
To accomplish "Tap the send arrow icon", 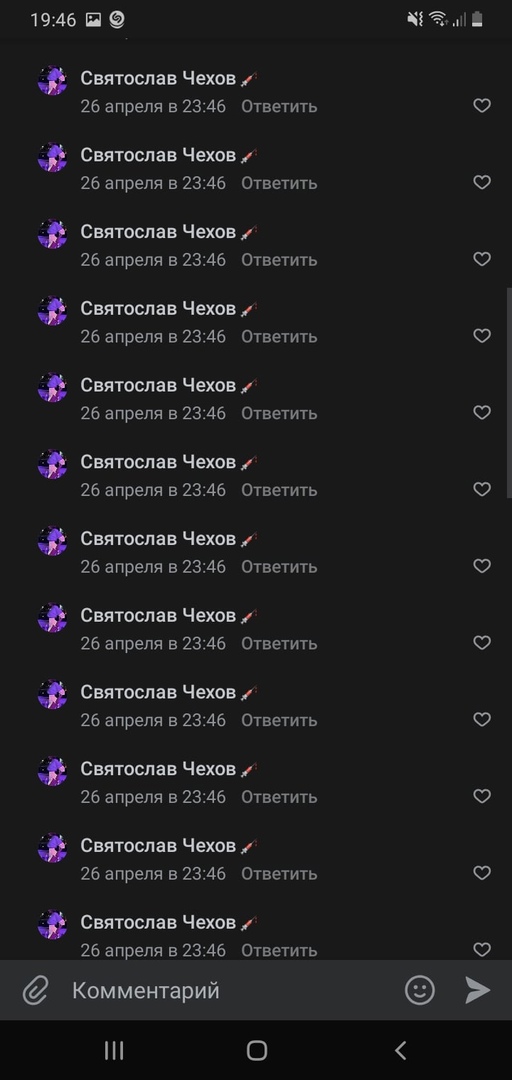I will pos(477,990).
